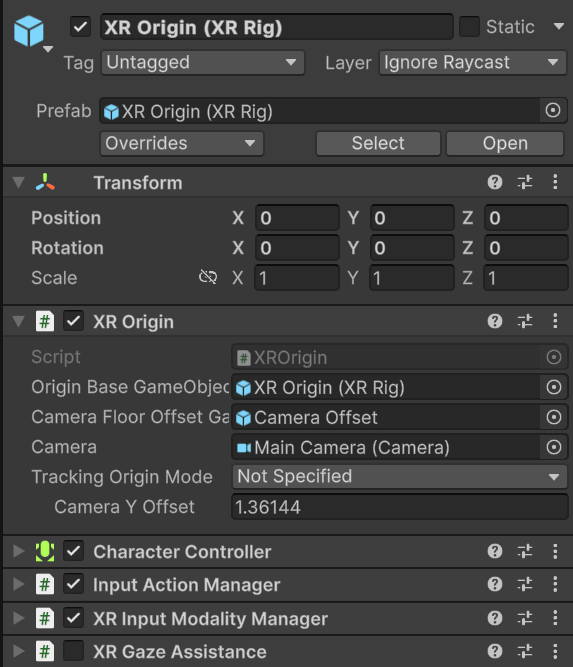Disable the Input Action Manager checkbox

pos(74,584)
